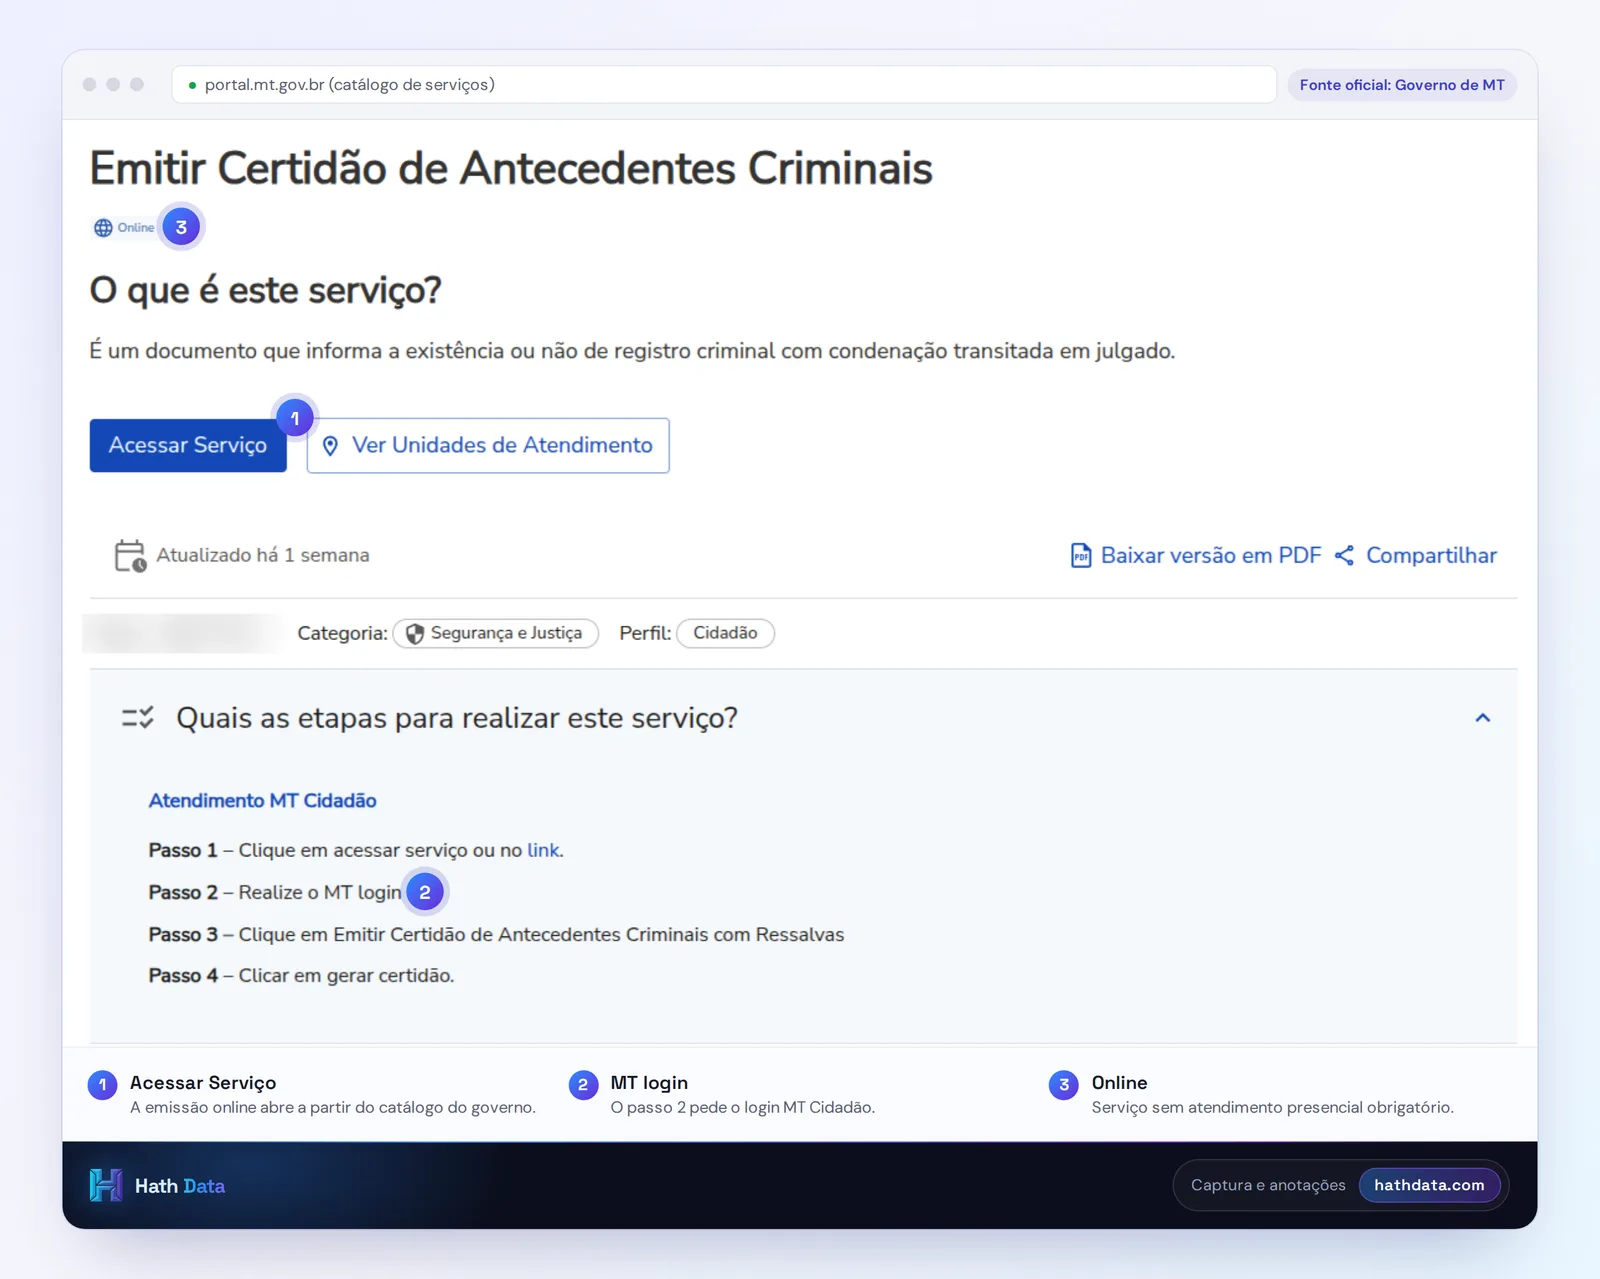The width and height of the screenshot is (1600, 1279).
Task: Click "Passo 4 – Clicar em gerar certidão."
Action: tap(301, 976)
